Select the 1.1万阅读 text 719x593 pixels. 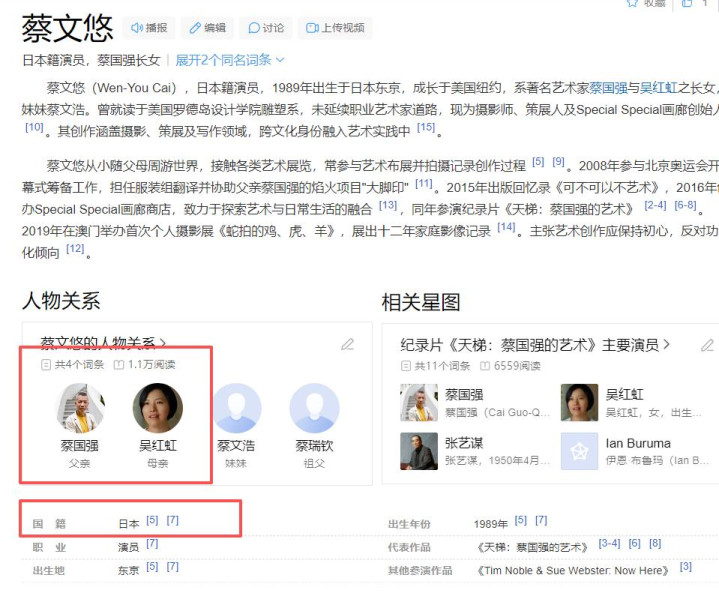(151, 365)
